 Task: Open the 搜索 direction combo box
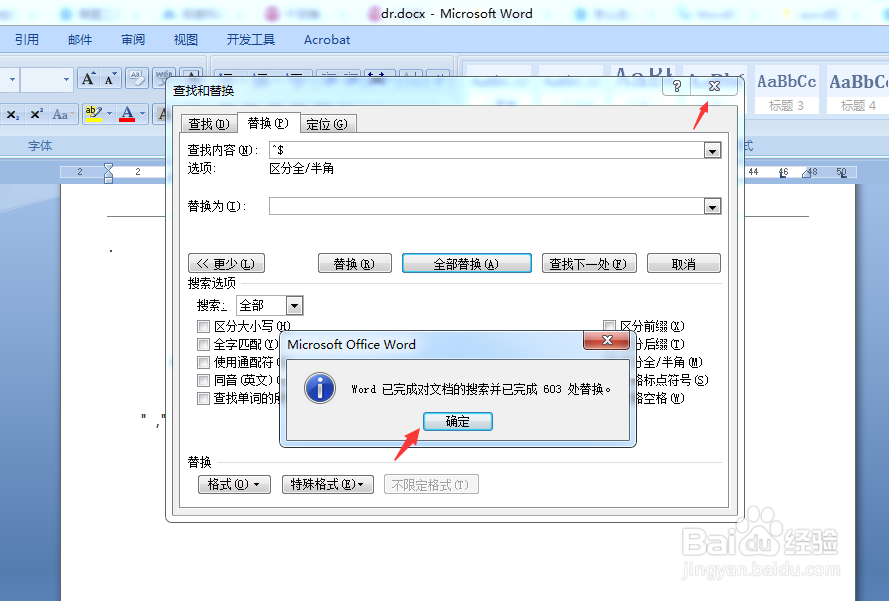(x=270, y=306)
